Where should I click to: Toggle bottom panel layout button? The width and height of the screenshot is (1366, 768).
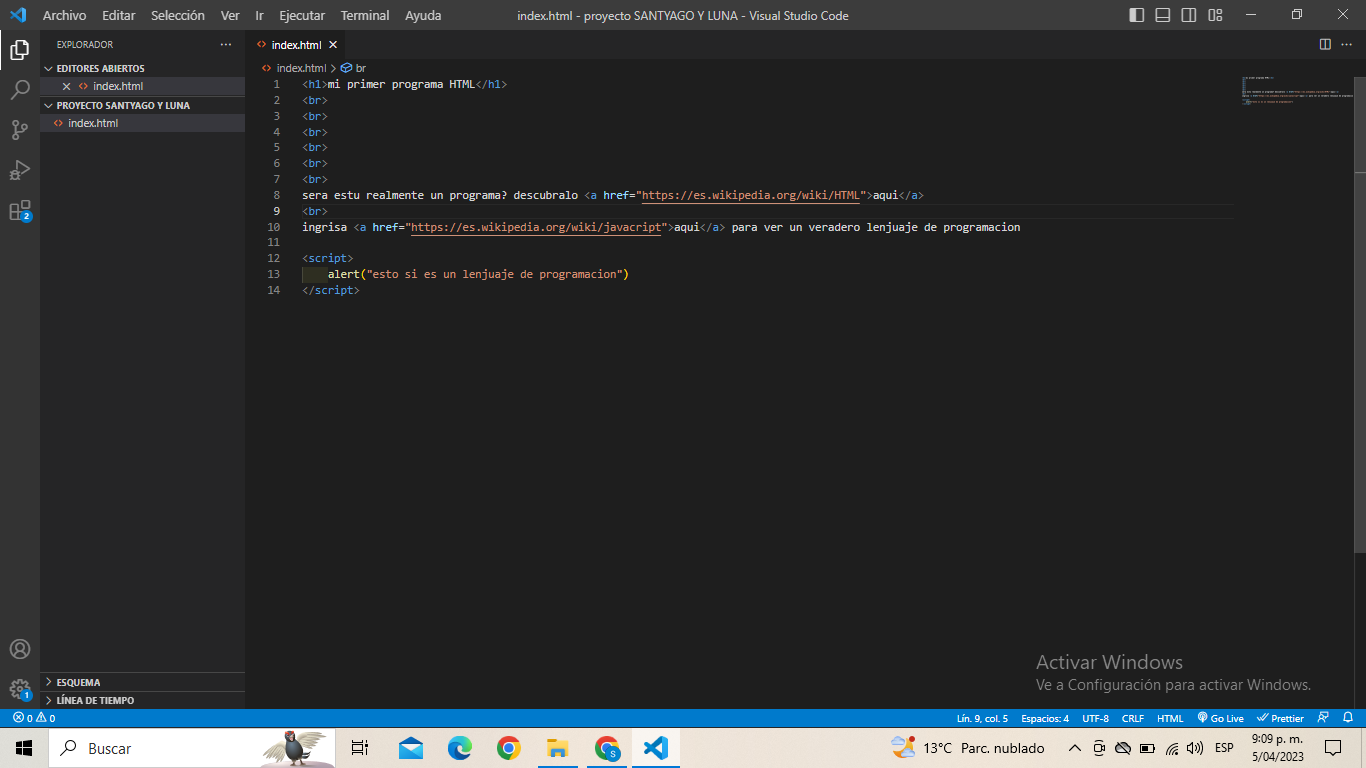pyautogui.click(x=1163, y=15)
